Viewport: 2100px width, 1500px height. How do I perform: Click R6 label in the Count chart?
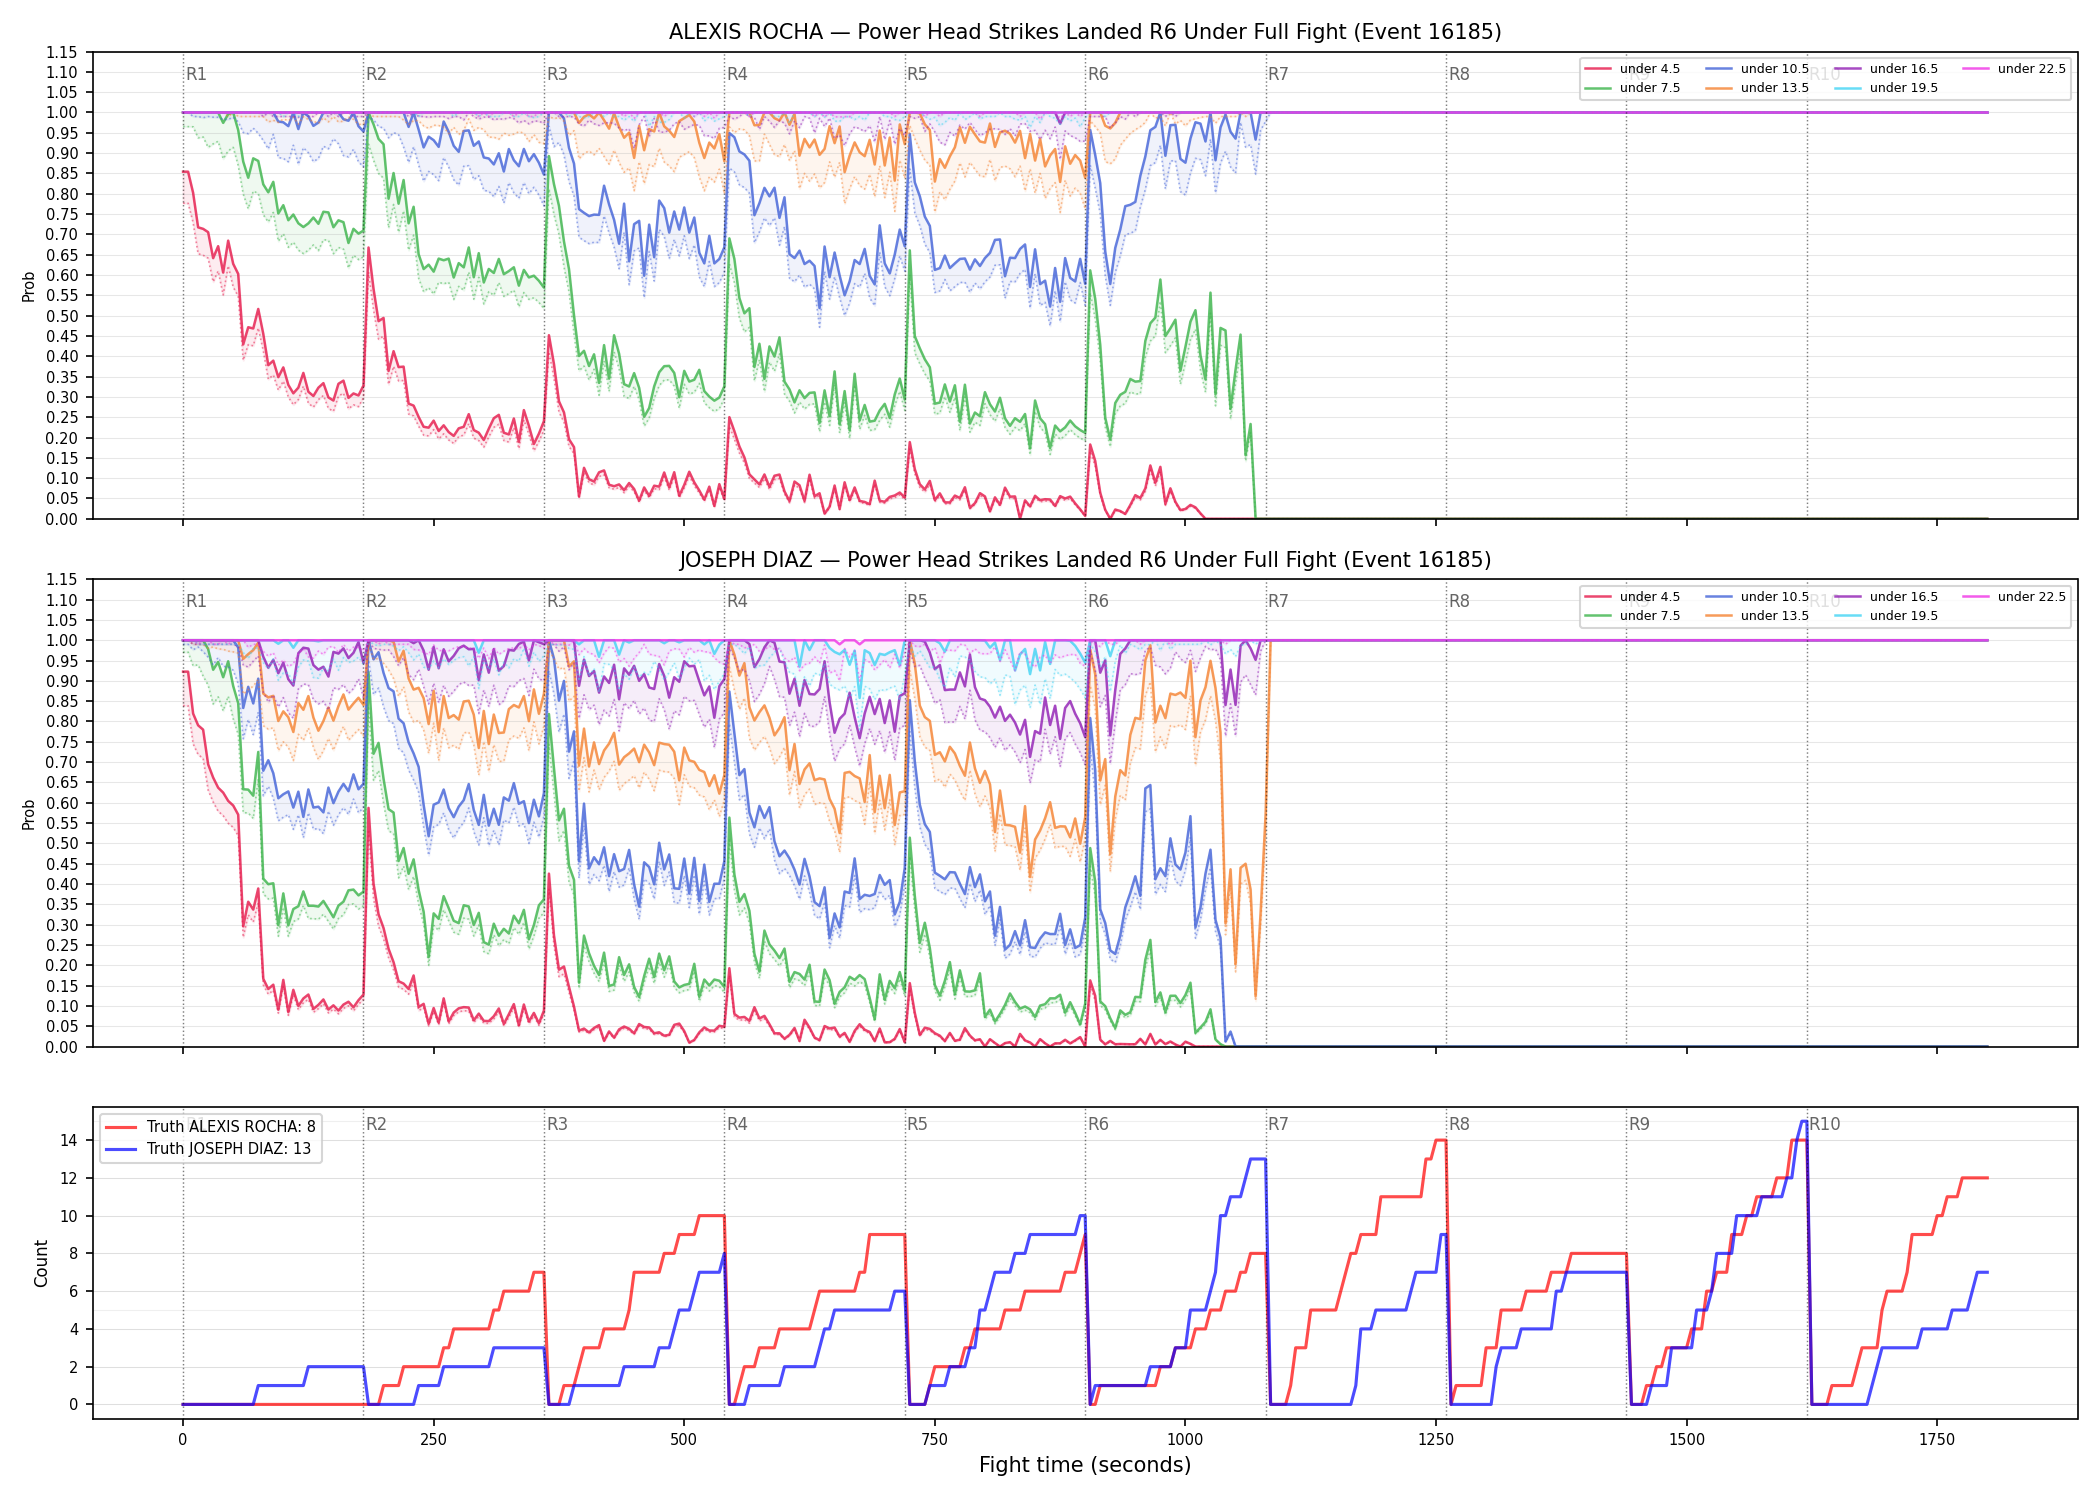point(1098,1124)
